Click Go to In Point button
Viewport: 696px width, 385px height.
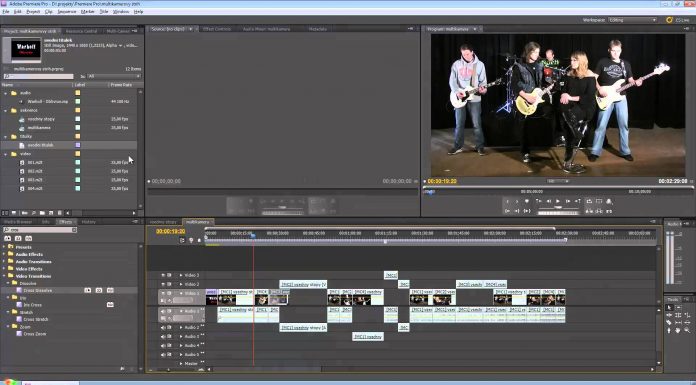[507, 211]
